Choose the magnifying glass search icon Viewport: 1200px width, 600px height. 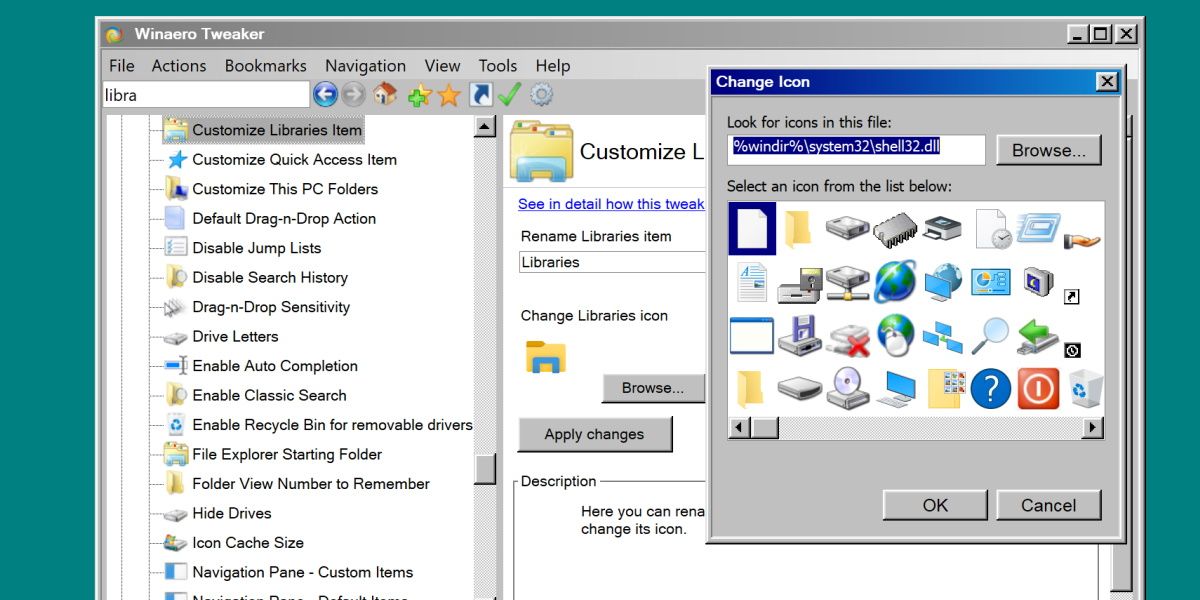pos(991,336)
